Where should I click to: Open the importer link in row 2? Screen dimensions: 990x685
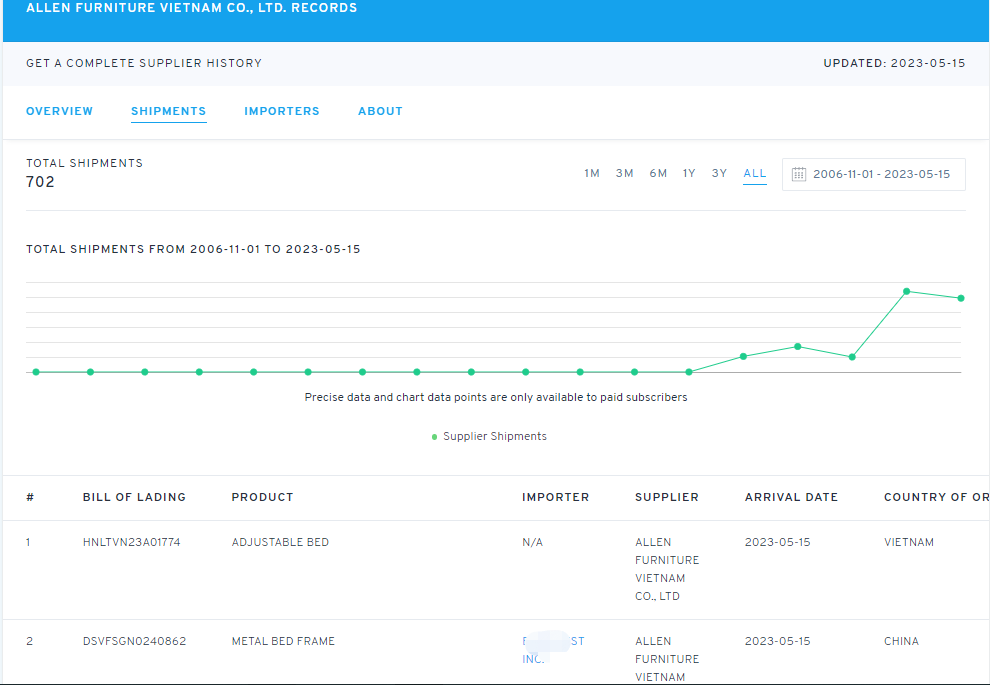(x=553, y=650)
